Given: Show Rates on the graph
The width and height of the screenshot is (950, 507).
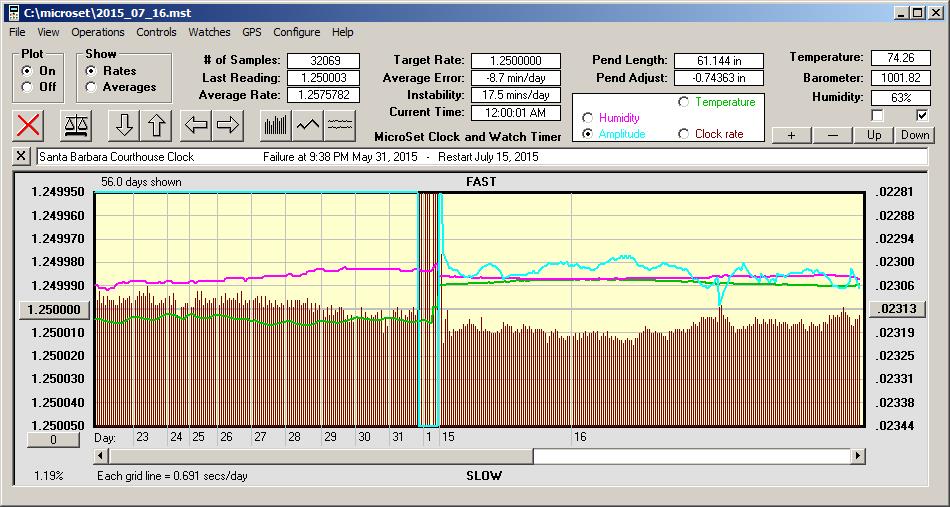Looking at the screenshot, I should 91,71.
